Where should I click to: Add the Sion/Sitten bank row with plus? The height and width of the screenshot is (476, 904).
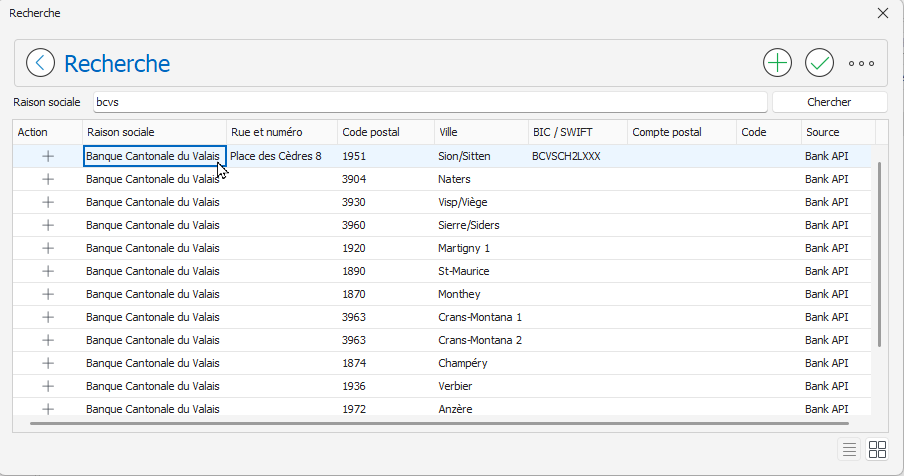pos(48,156)
